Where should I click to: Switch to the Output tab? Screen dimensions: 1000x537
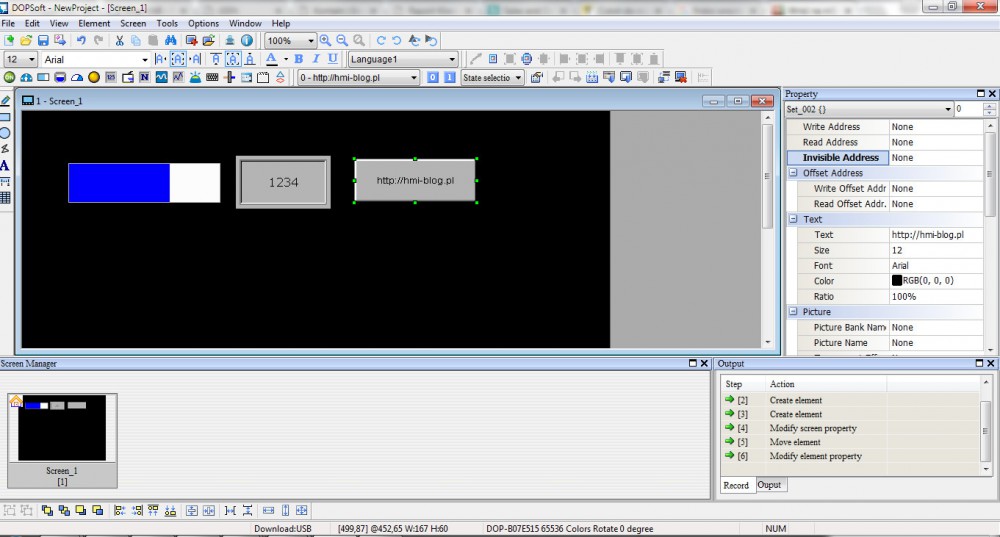[x=769, y=485]
